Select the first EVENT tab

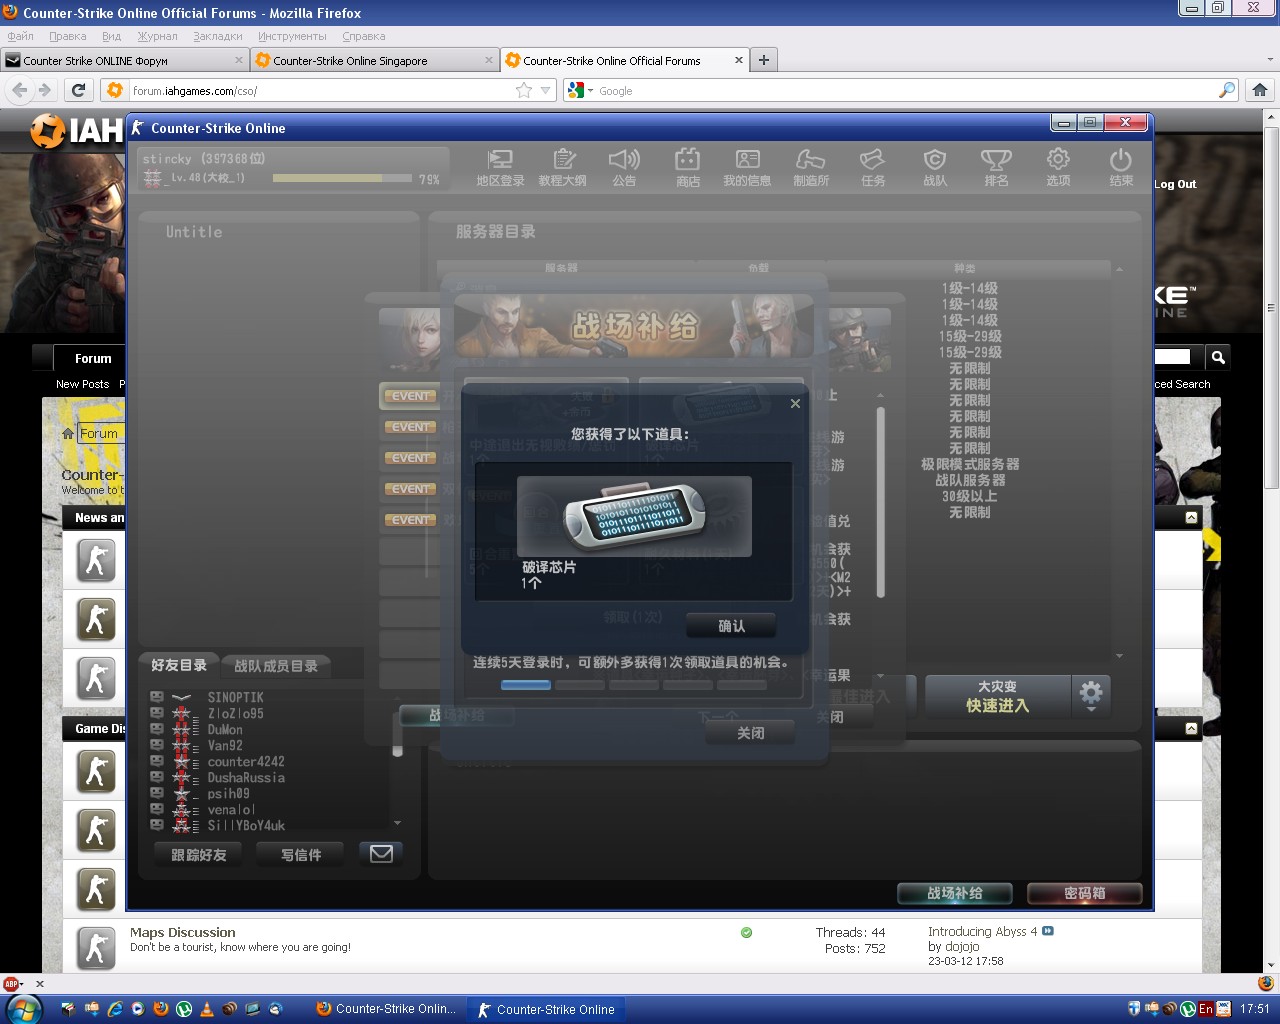(410, 396)
